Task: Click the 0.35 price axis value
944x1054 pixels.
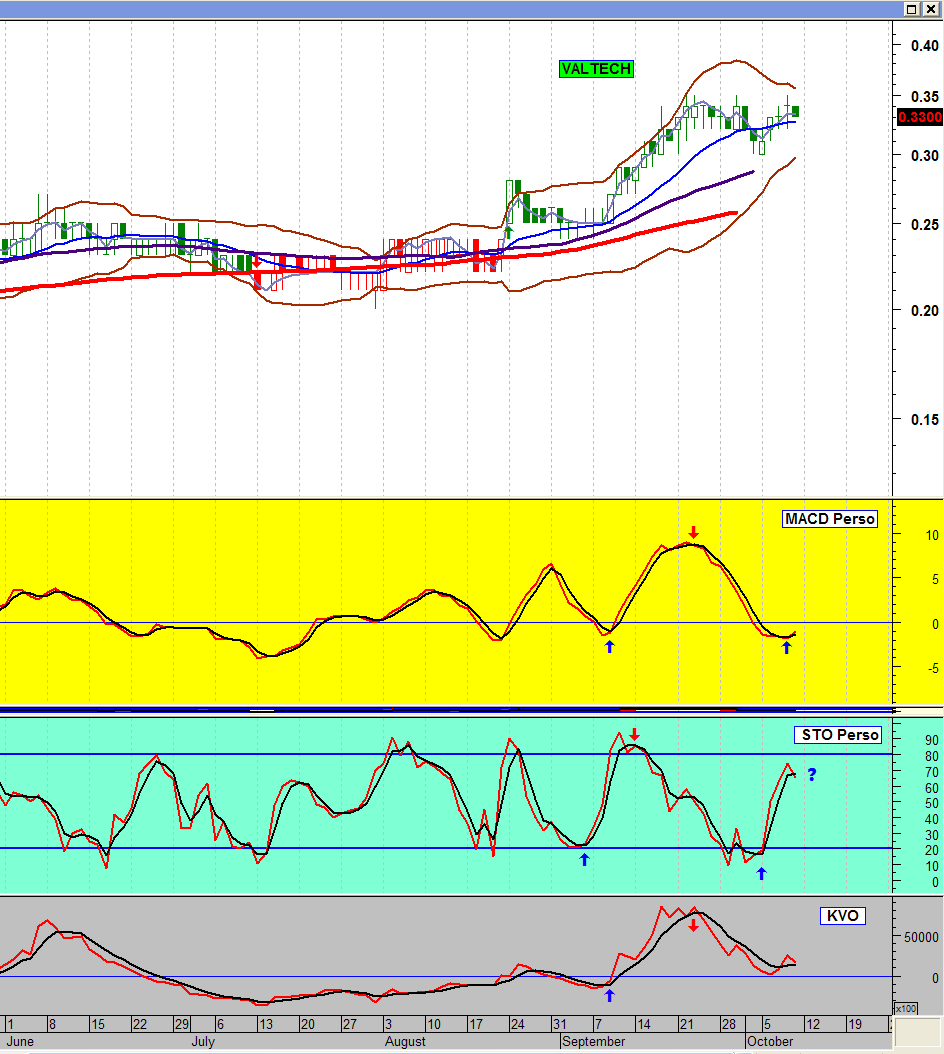Action: 925,97
